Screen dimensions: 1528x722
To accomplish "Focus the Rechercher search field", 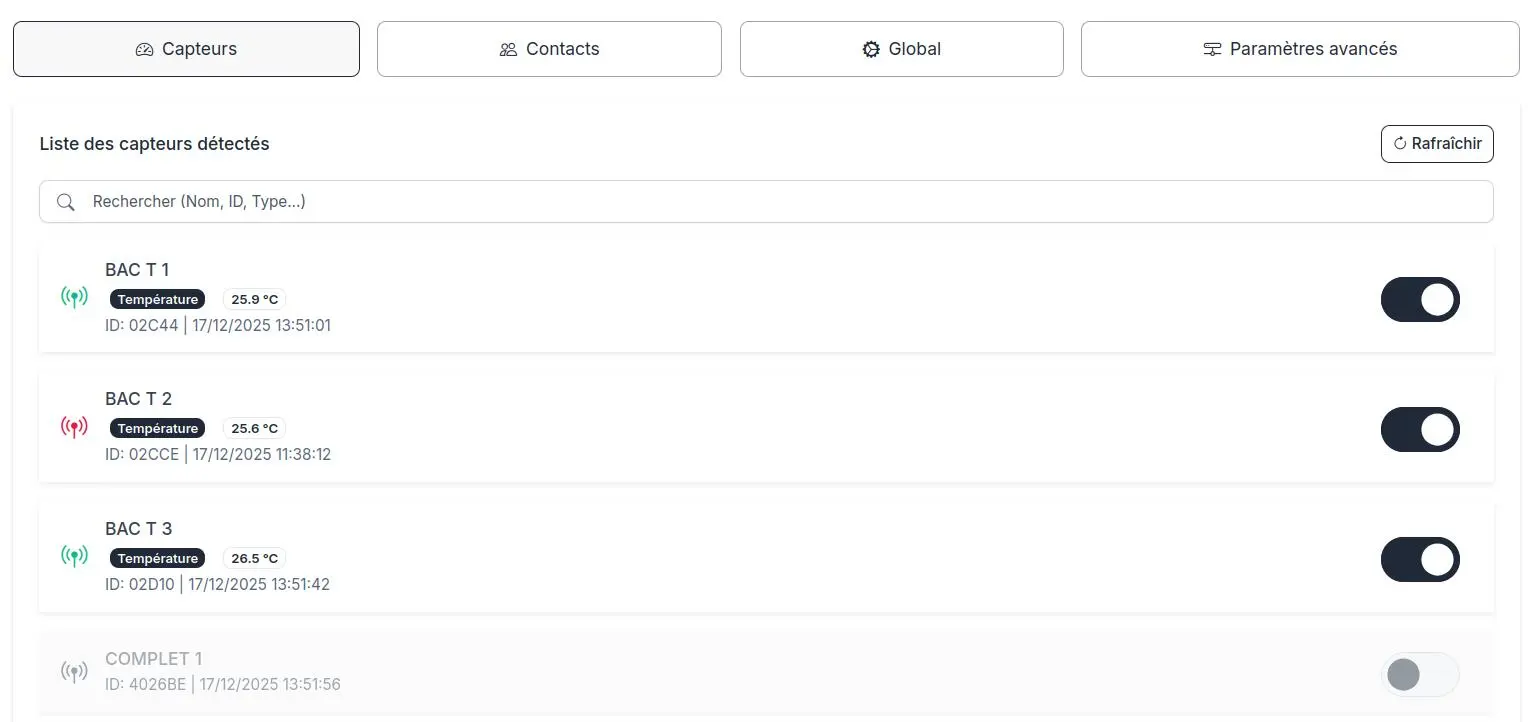I will (x=766, y=202).
